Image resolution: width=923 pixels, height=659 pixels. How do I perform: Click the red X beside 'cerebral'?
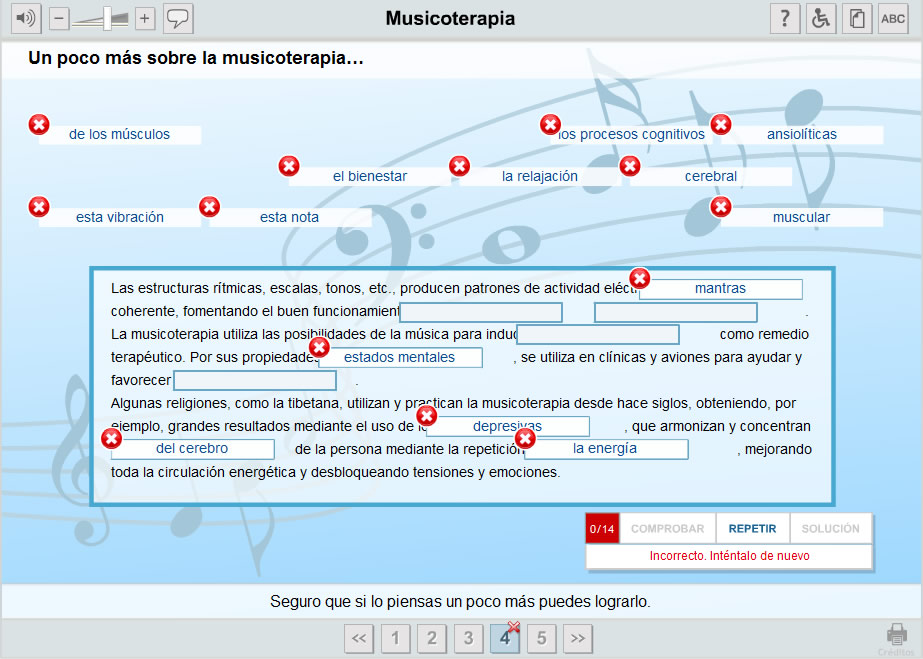point(630,167)
